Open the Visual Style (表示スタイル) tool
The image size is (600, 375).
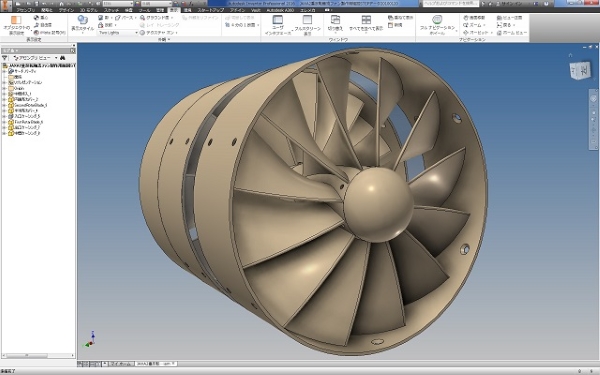[x=82, y=24]
